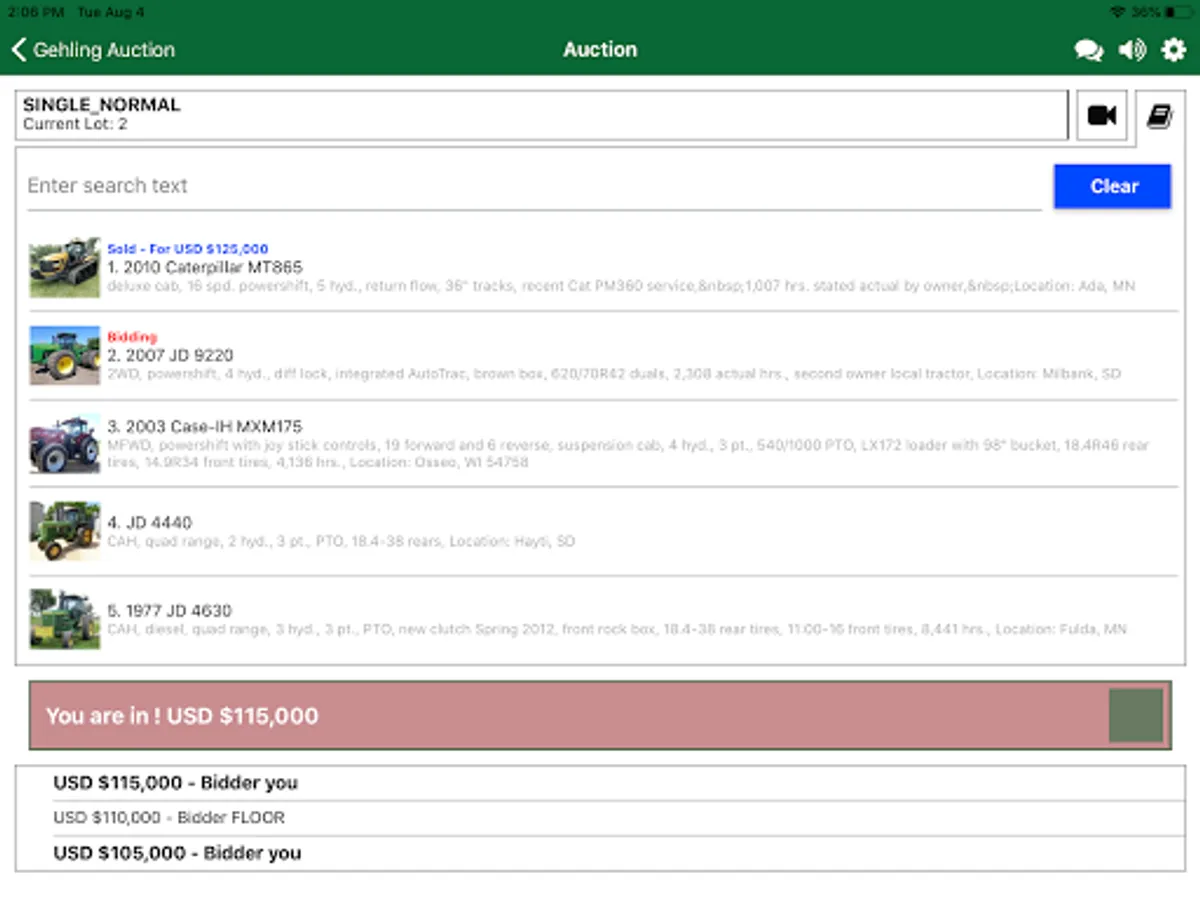Viewport: 1200px width, 900px height.
Task: Click the JD 9220 description text
Action: coord(614,374)
